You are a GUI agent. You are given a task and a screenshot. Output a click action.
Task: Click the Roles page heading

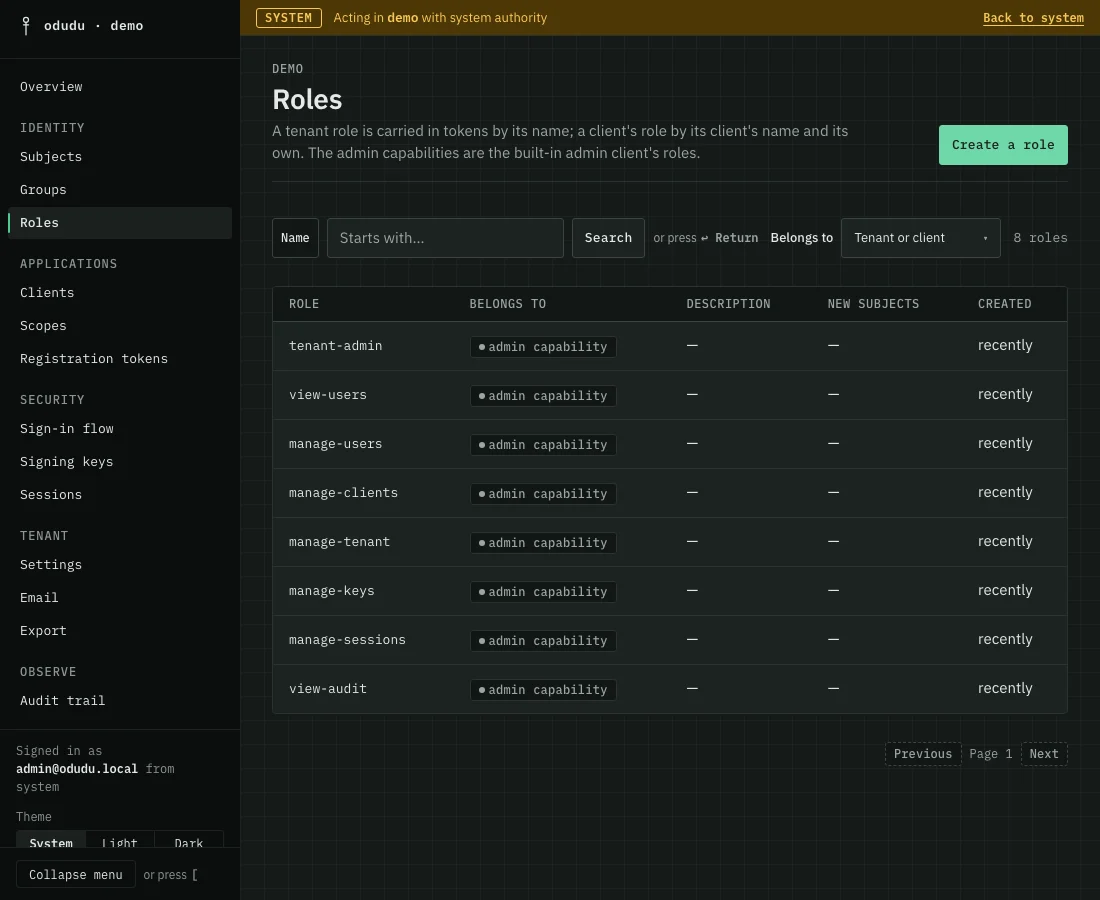click(x=307, y=100)
